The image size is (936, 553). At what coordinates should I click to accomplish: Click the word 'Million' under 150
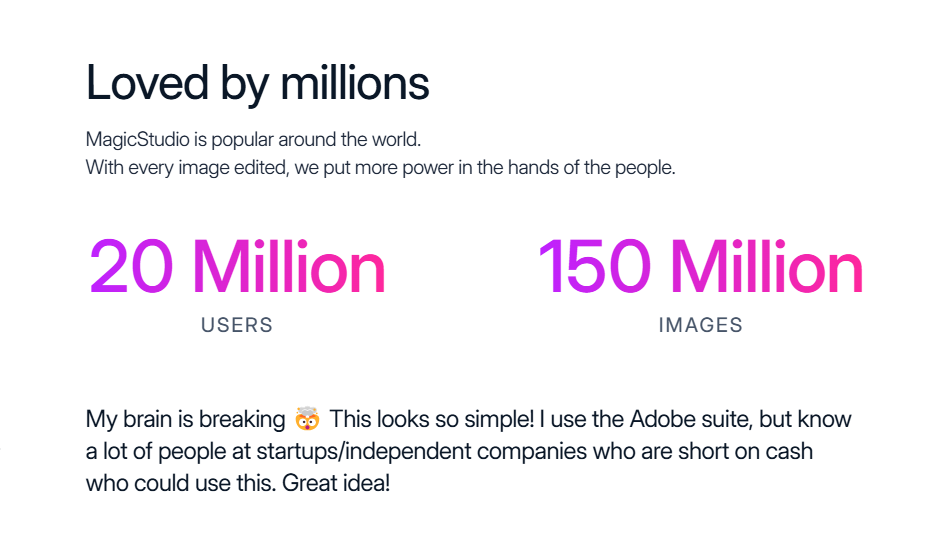point(766,266)
